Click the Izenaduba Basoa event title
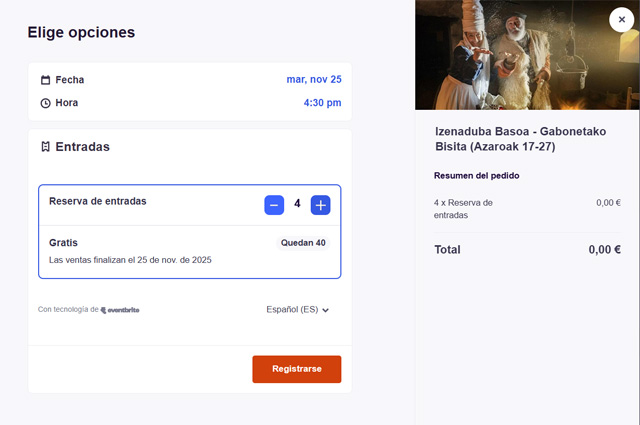This screenshot has height=425, width=640. click(509, 139)
